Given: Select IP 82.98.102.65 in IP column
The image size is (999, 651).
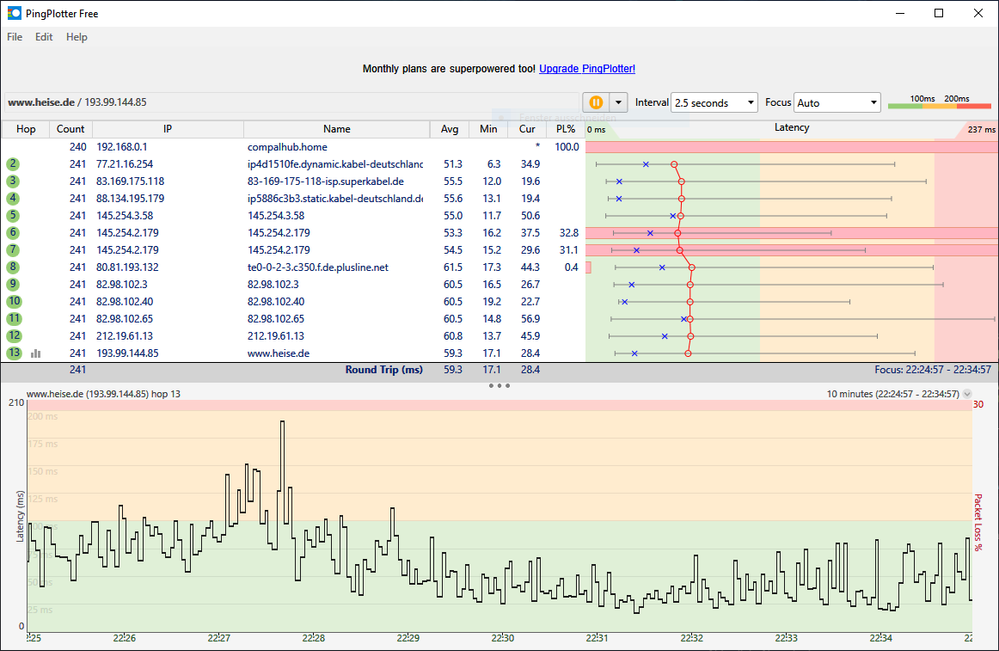Looking at the screenshot, I should [125, 319].
